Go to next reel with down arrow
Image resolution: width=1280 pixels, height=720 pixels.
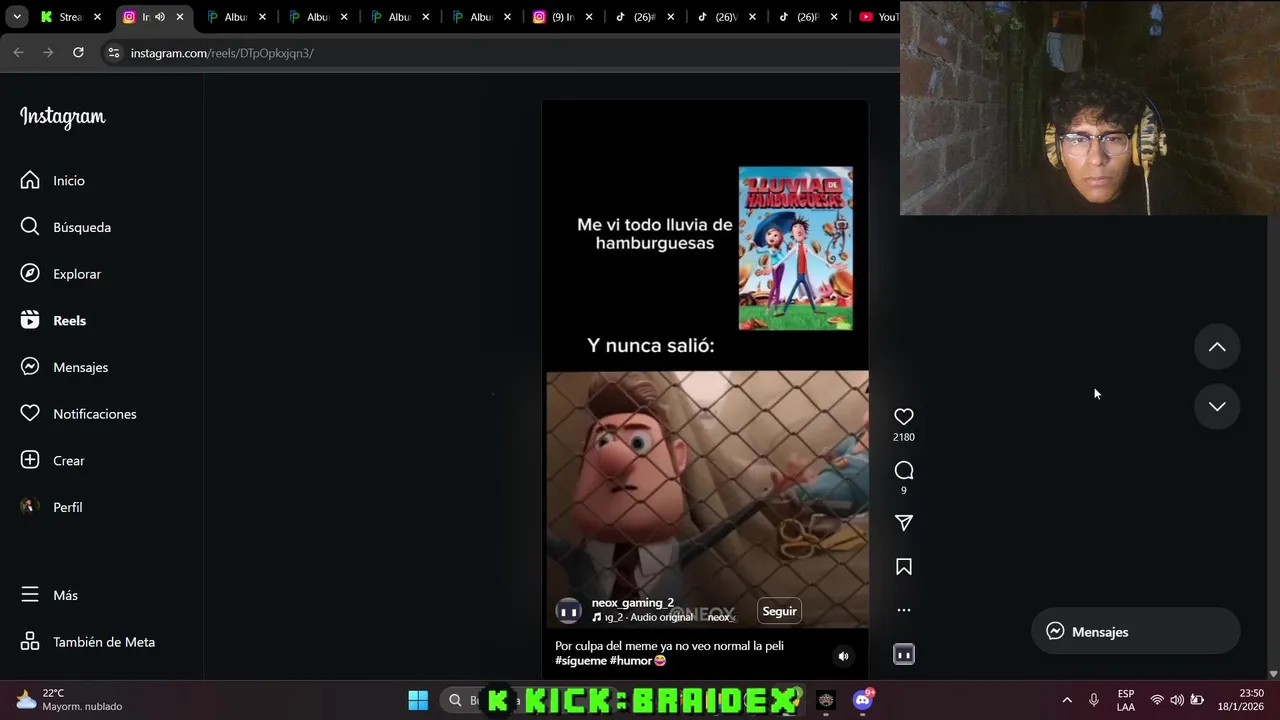(x=1217, y=406)
